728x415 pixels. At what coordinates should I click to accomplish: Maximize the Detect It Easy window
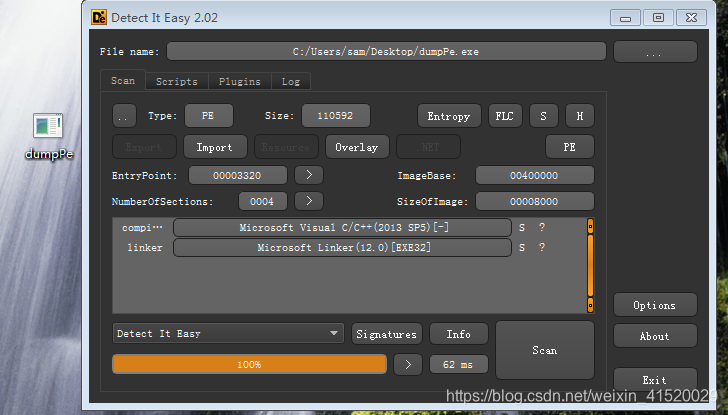[658, 18]
